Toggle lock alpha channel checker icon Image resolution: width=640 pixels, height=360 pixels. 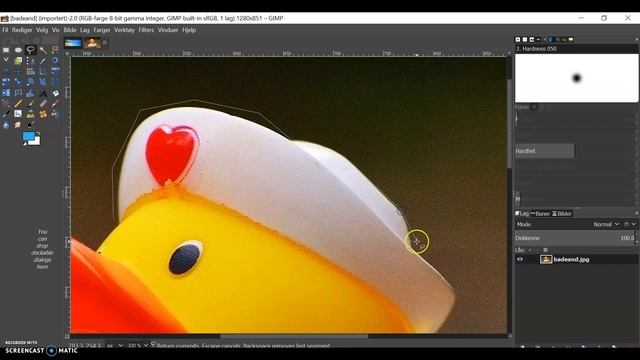tap(545, 250)
